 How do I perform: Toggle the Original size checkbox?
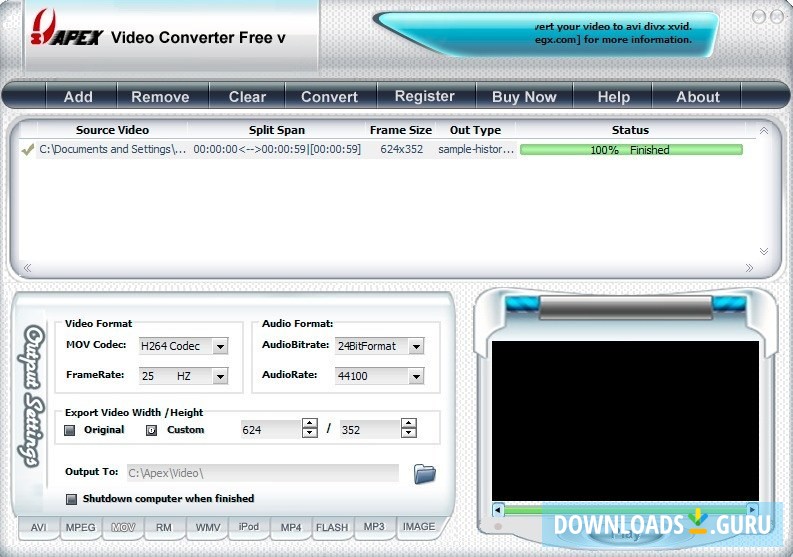[70, 430]
